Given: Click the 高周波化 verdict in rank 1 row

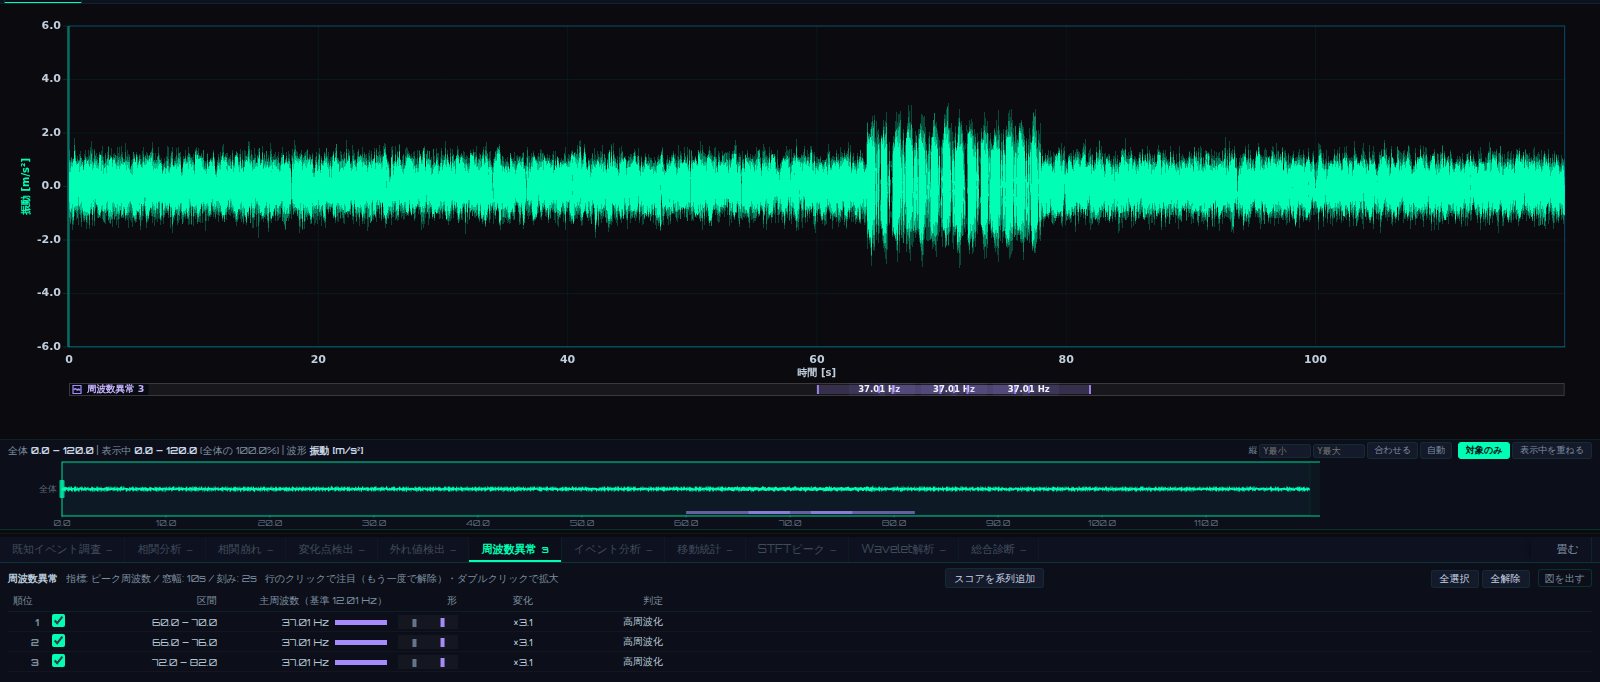Looking at the screenshot, I should click(643, 622).
